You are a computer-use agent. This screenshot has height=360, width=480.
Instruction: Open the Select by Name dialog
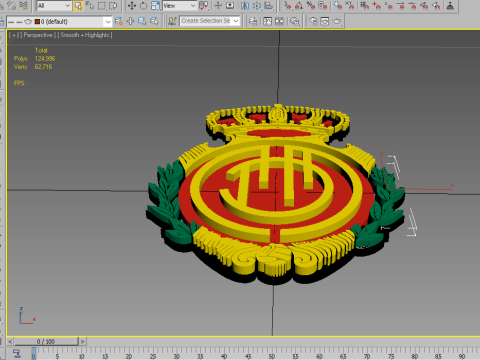tap(90, 6)
